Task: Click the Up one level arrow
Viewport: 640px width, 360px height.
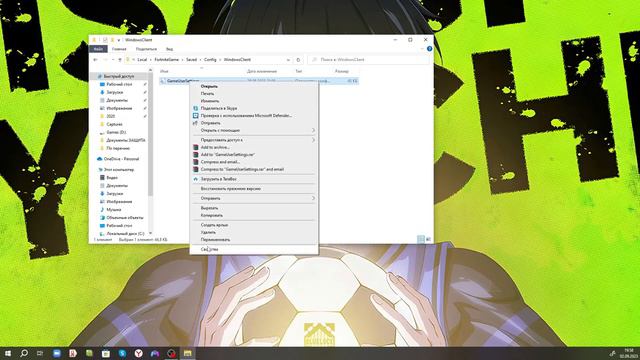Action: click(120, 60)
